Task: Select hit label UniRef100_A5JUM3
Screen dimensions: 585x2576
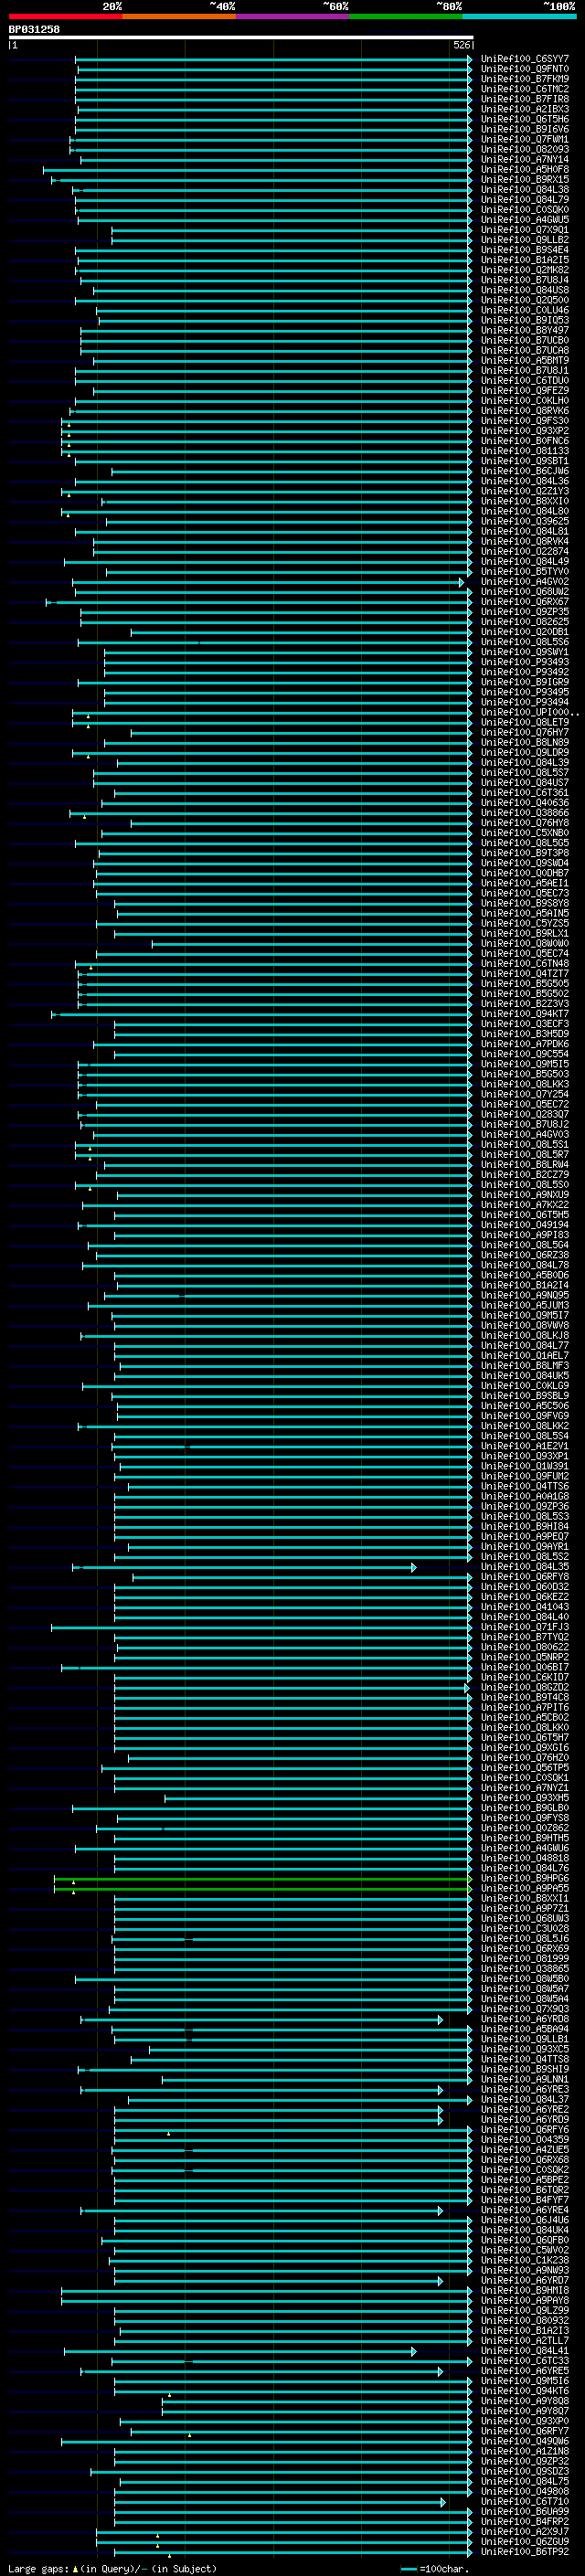Action: coord(524,1305)
